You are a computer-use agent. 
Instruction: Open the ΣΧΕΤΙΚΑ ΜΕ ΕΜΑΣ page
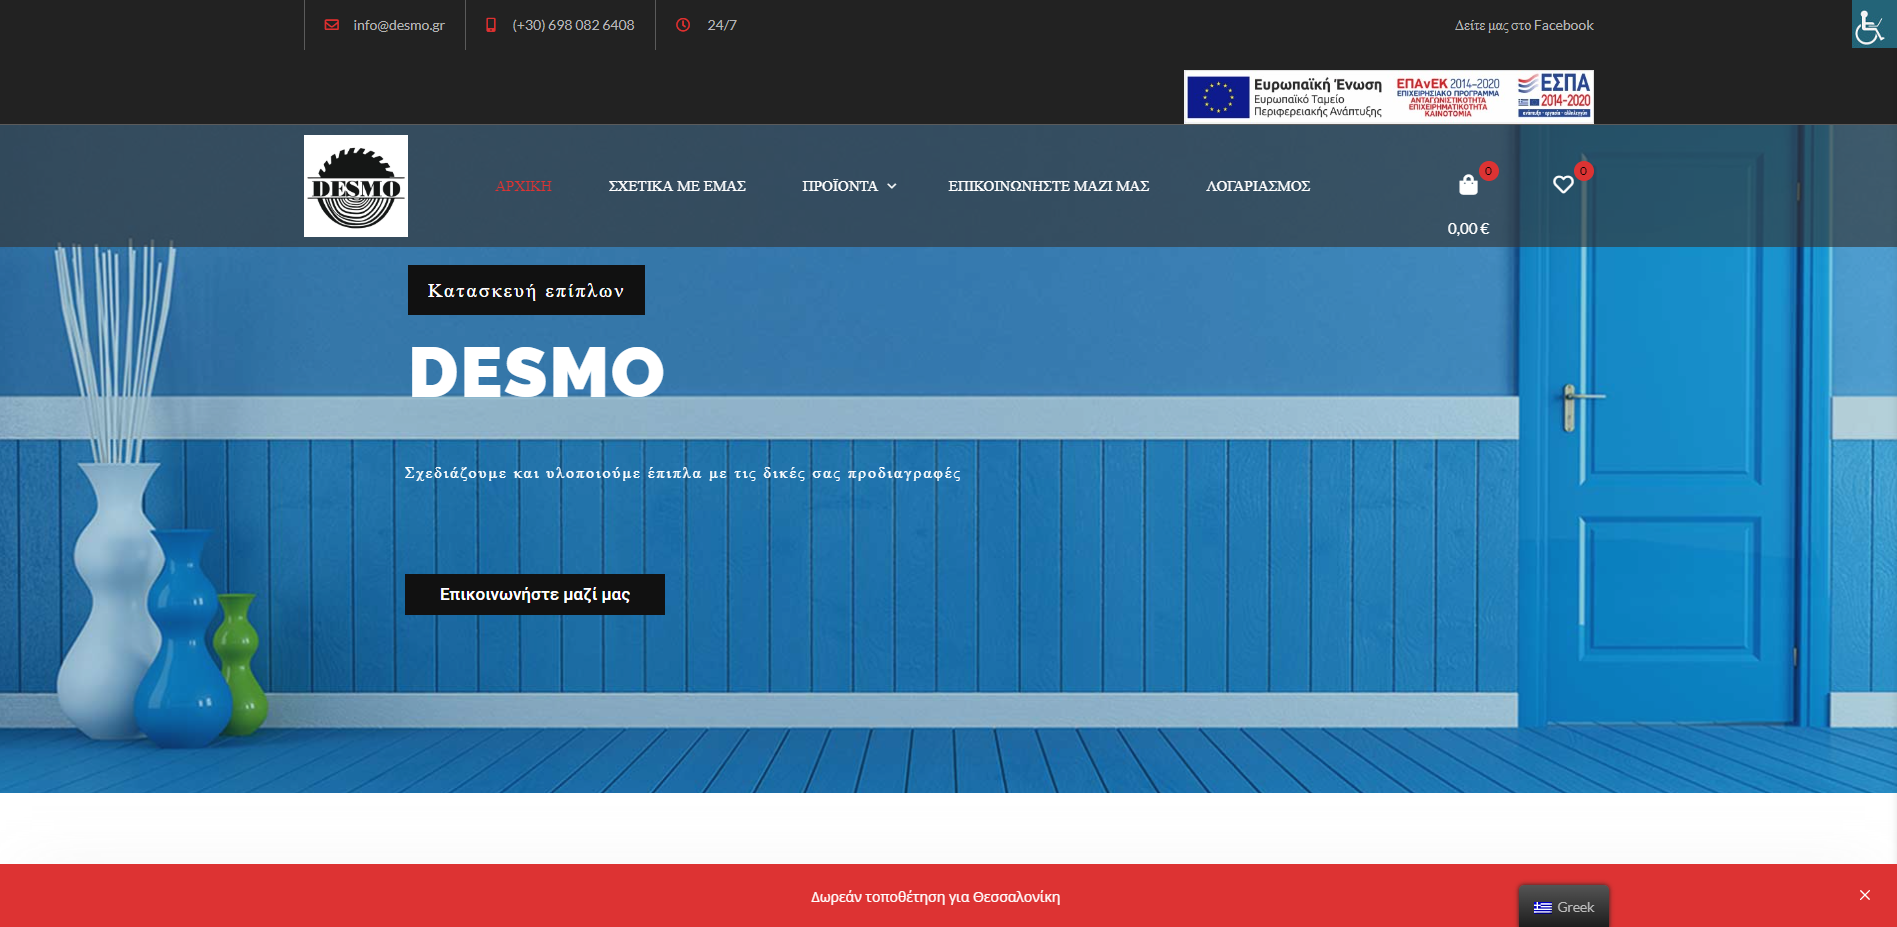pyautogui.click(x=677, y=186)
